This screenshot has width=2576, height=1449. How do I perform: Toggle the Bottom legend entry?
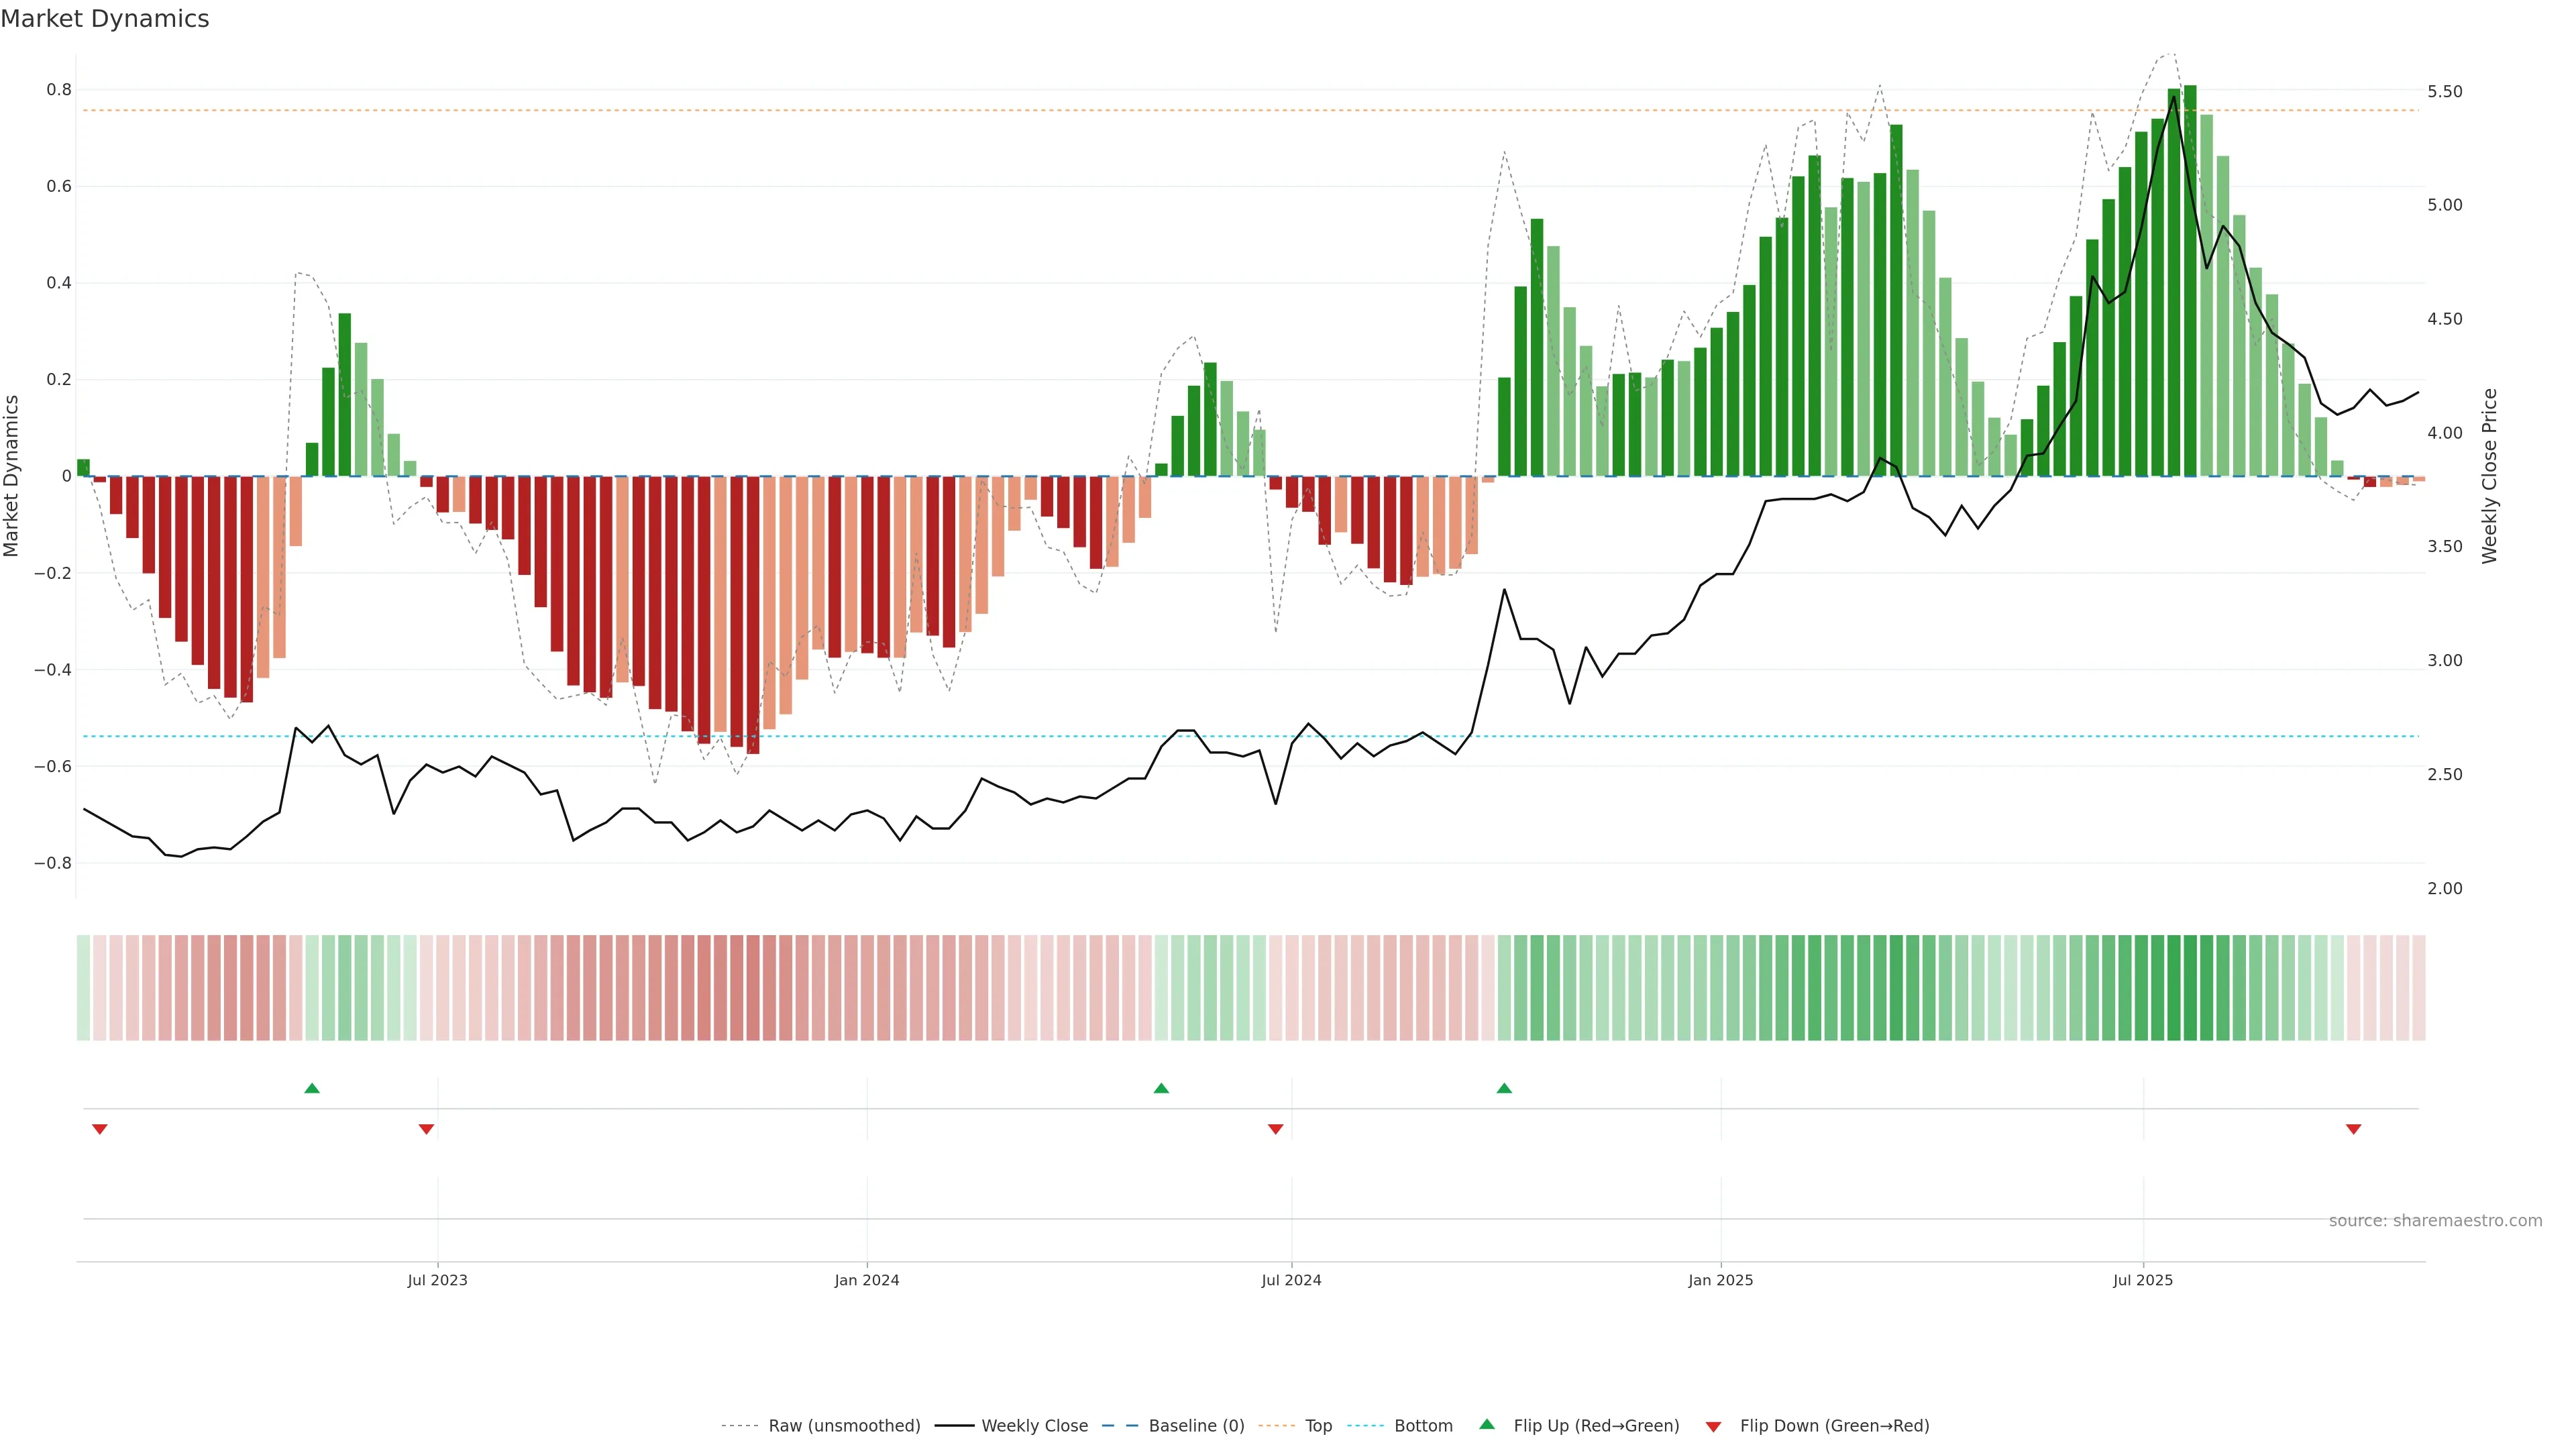[1423, 1426]
